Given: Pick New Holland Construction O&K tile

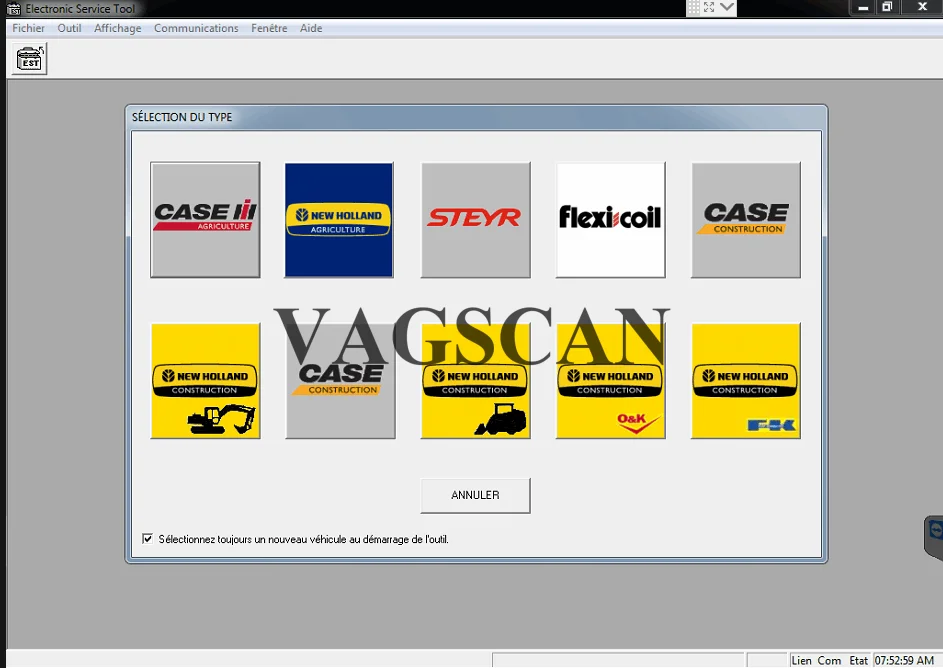Looking at the screenshot, I should (610, 381).
